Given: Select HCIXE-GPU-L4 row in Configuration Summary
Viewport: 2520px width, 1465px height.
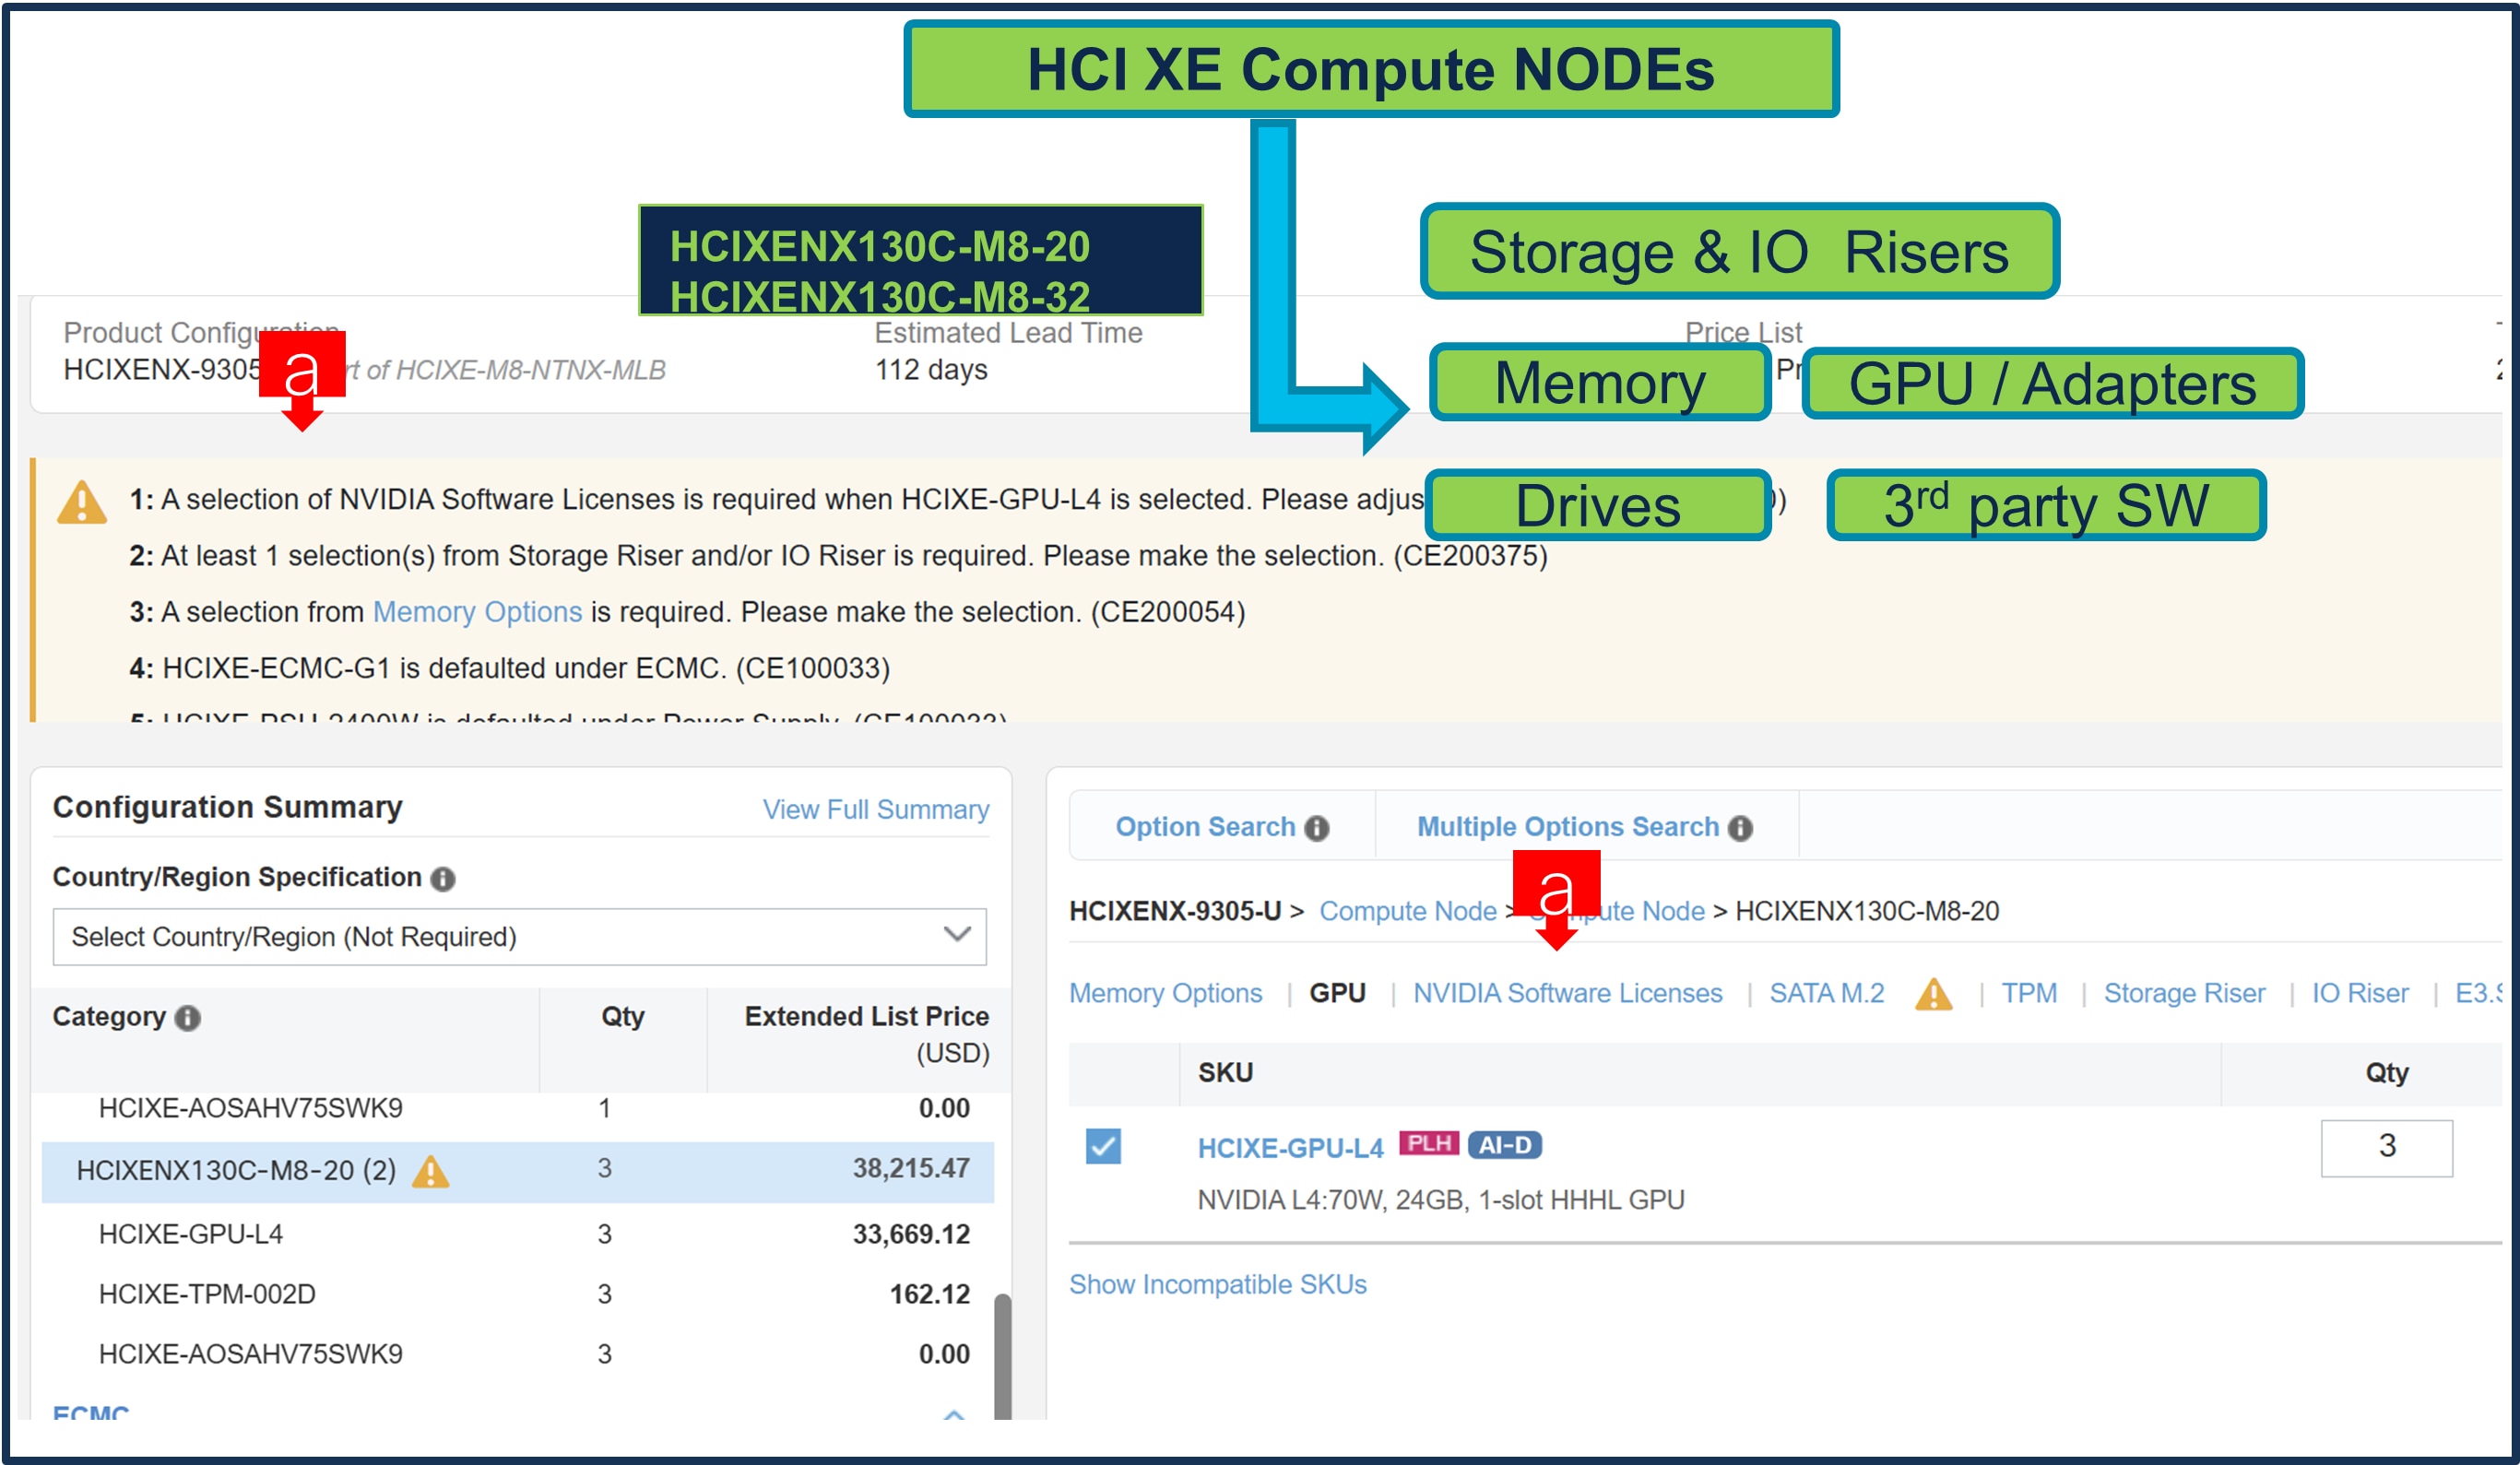Looking at the screenshot, I should point(518,1234).
